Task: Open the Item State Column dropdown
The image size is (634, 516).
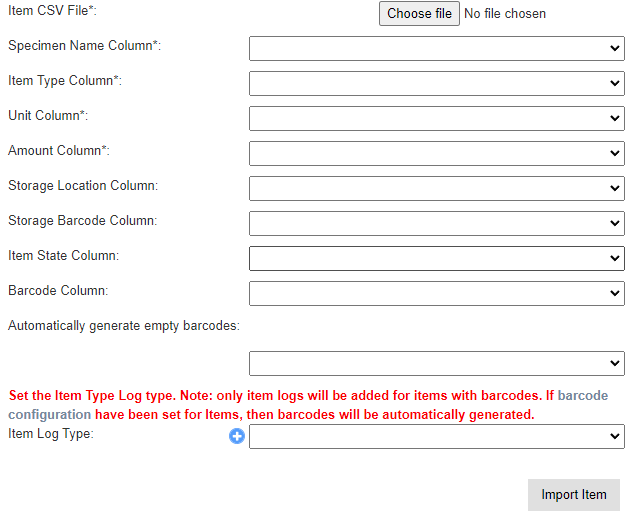Action: (436, 258)
